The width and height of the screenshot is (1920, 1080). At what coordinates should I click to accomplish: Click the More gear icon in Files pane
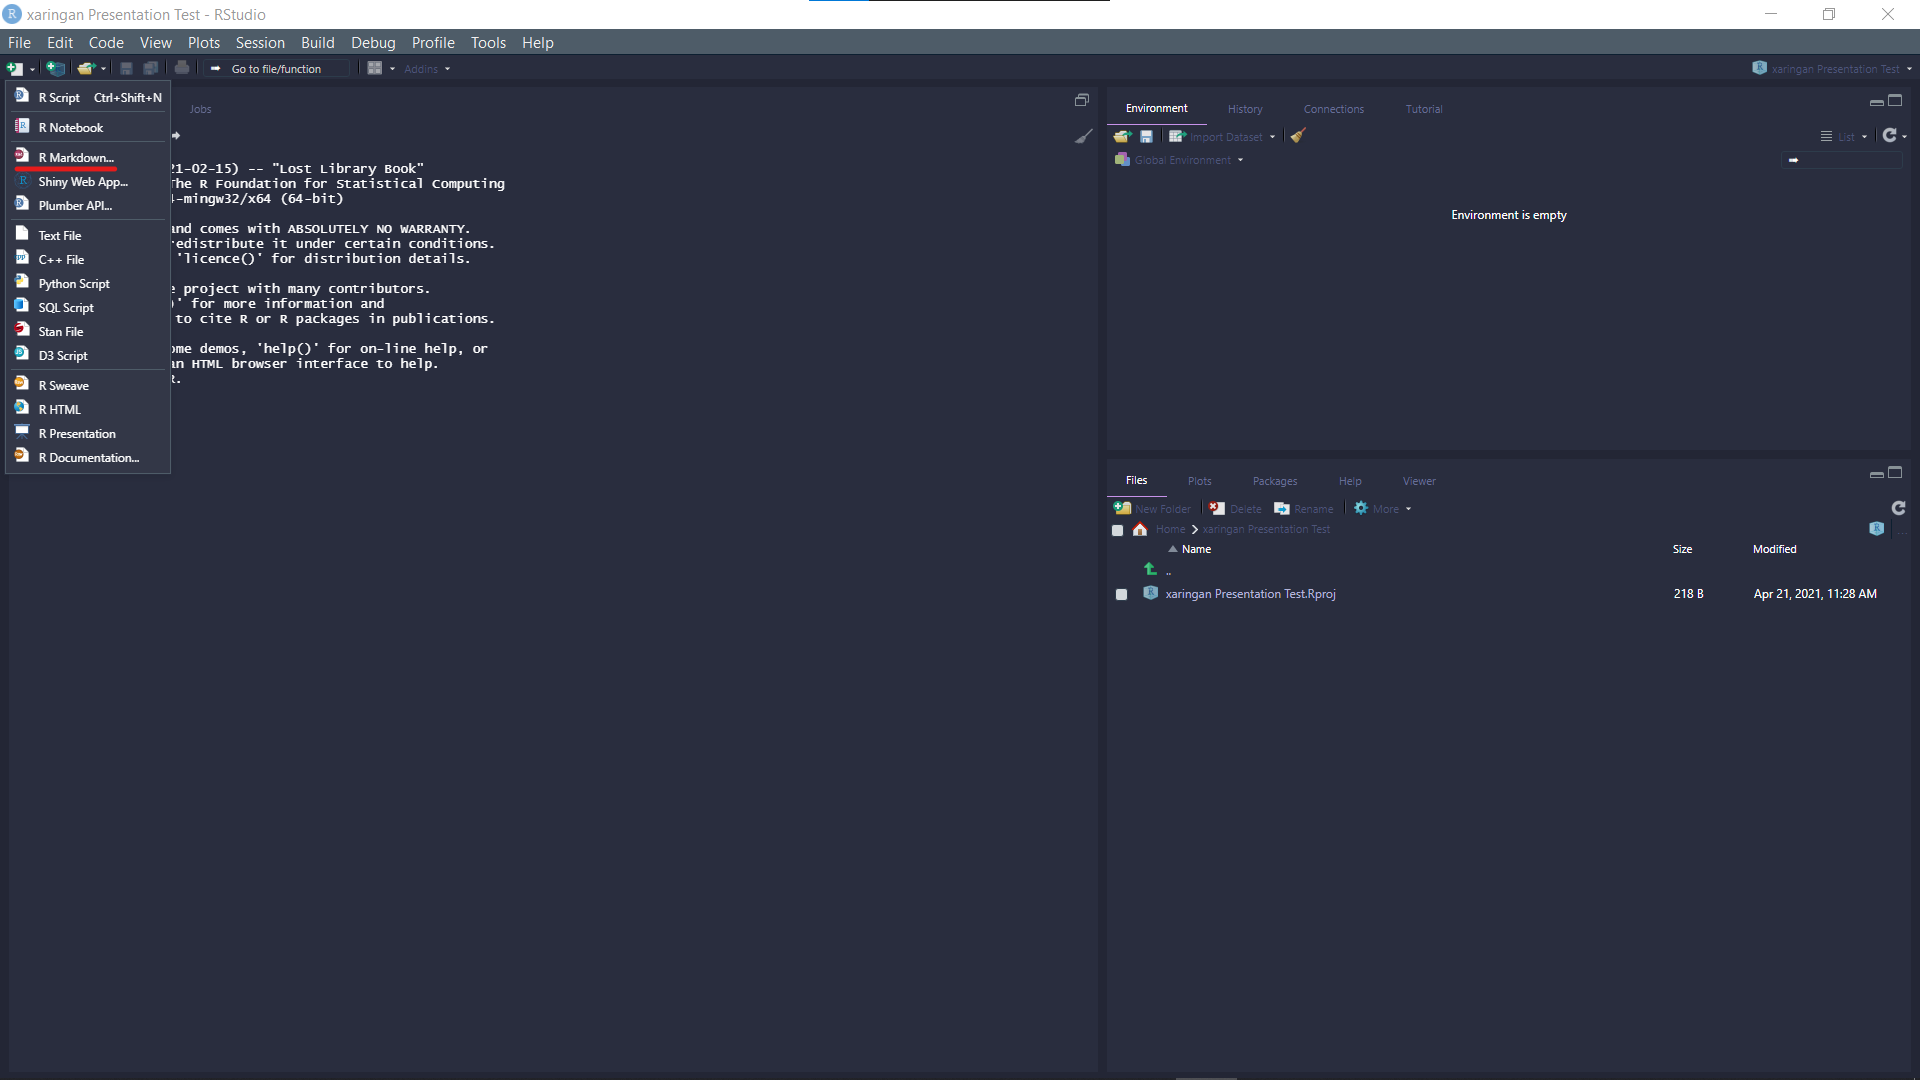coord(1361,508)
